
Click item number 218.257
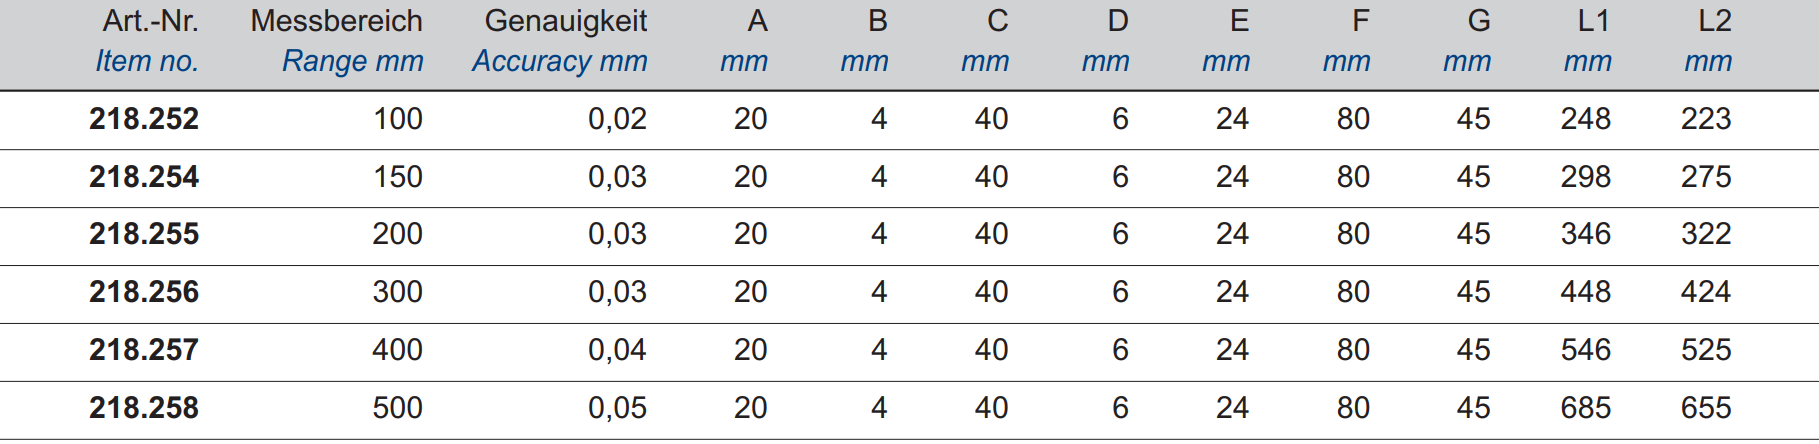tap(144, 350)
